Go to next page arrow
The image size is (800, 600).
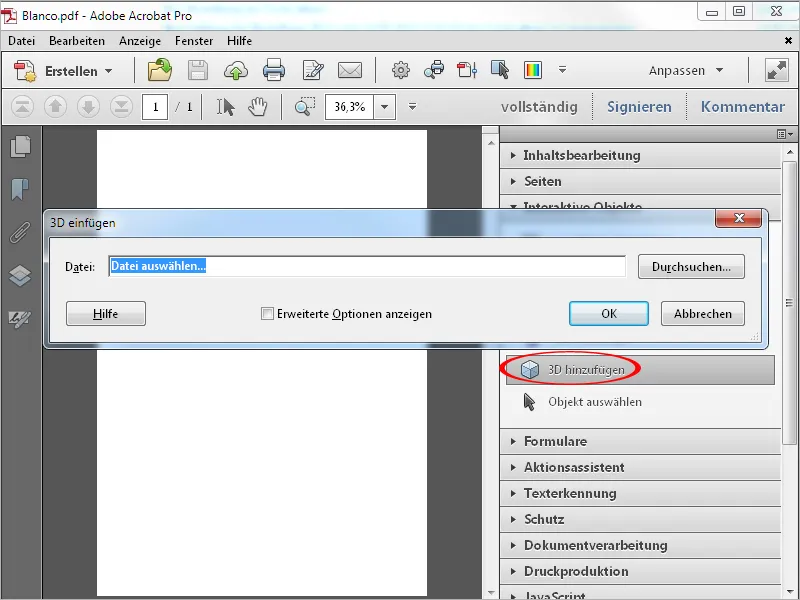point(88,107)
